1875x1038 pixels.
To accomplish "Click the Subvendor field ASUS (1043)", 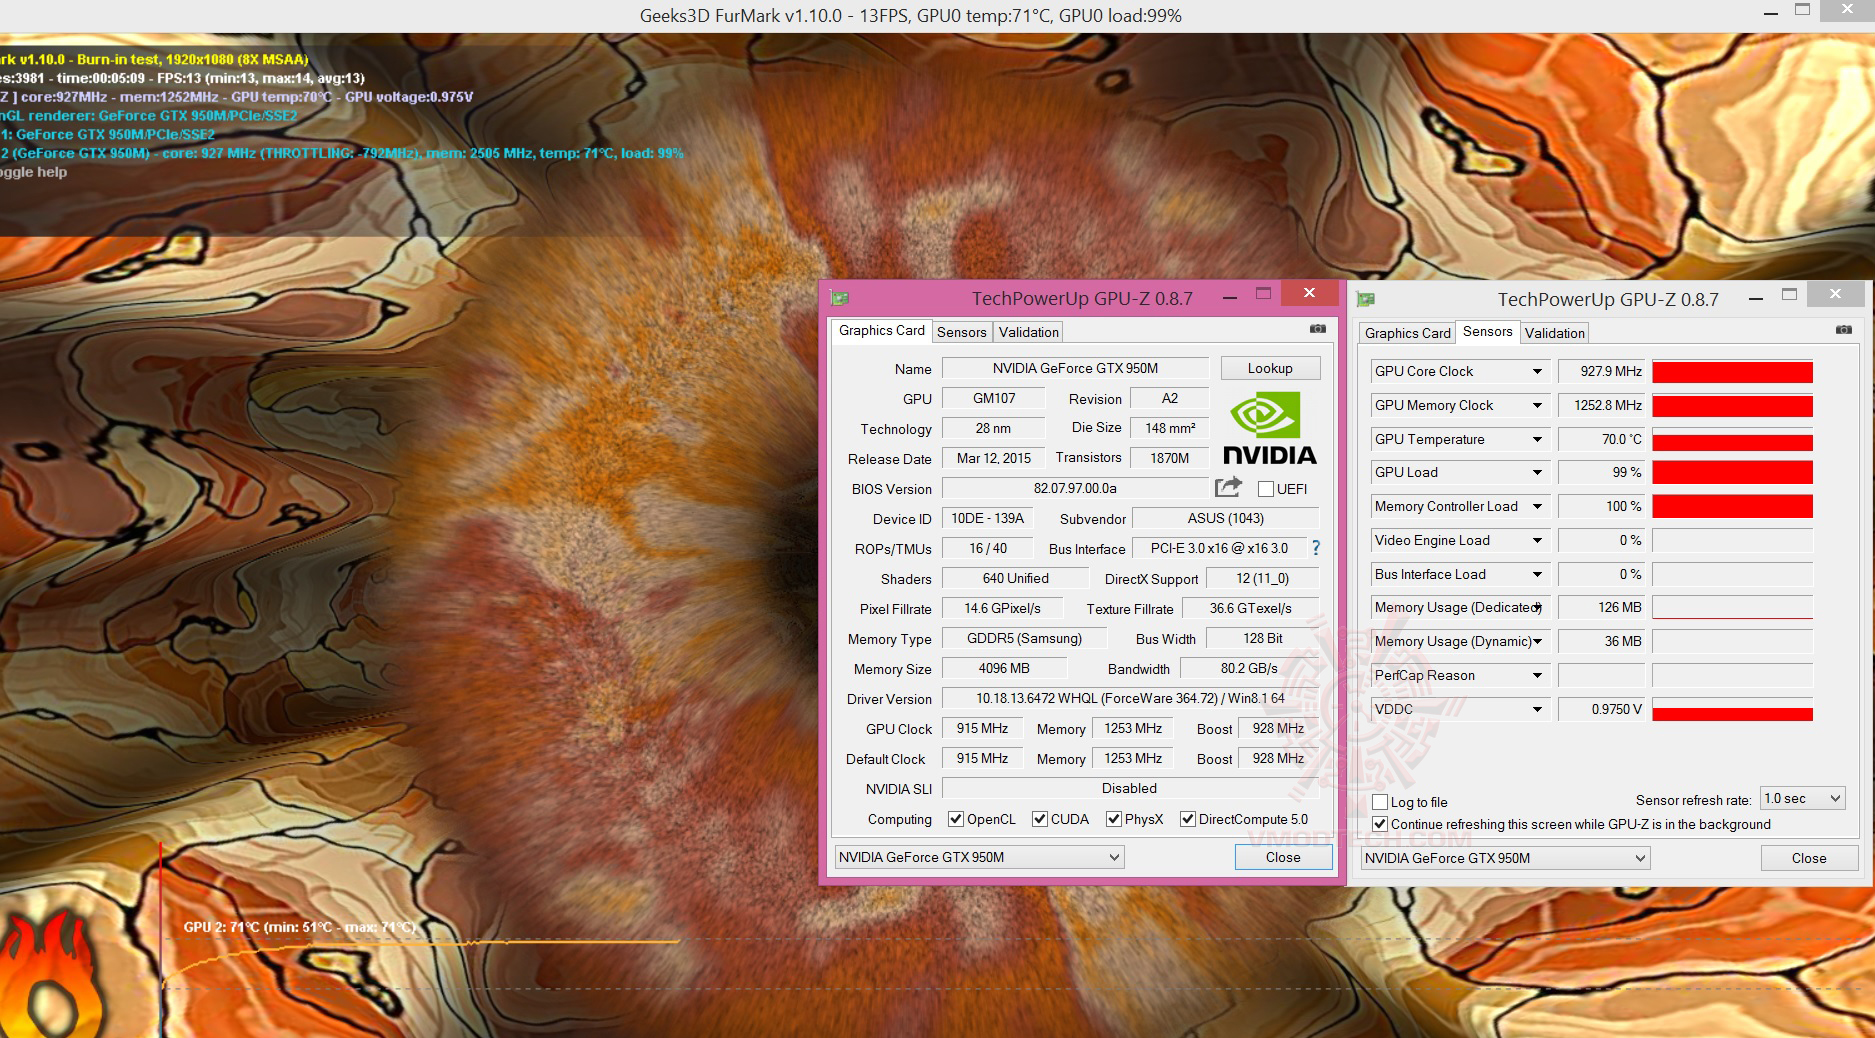I will coord(1225,518).
